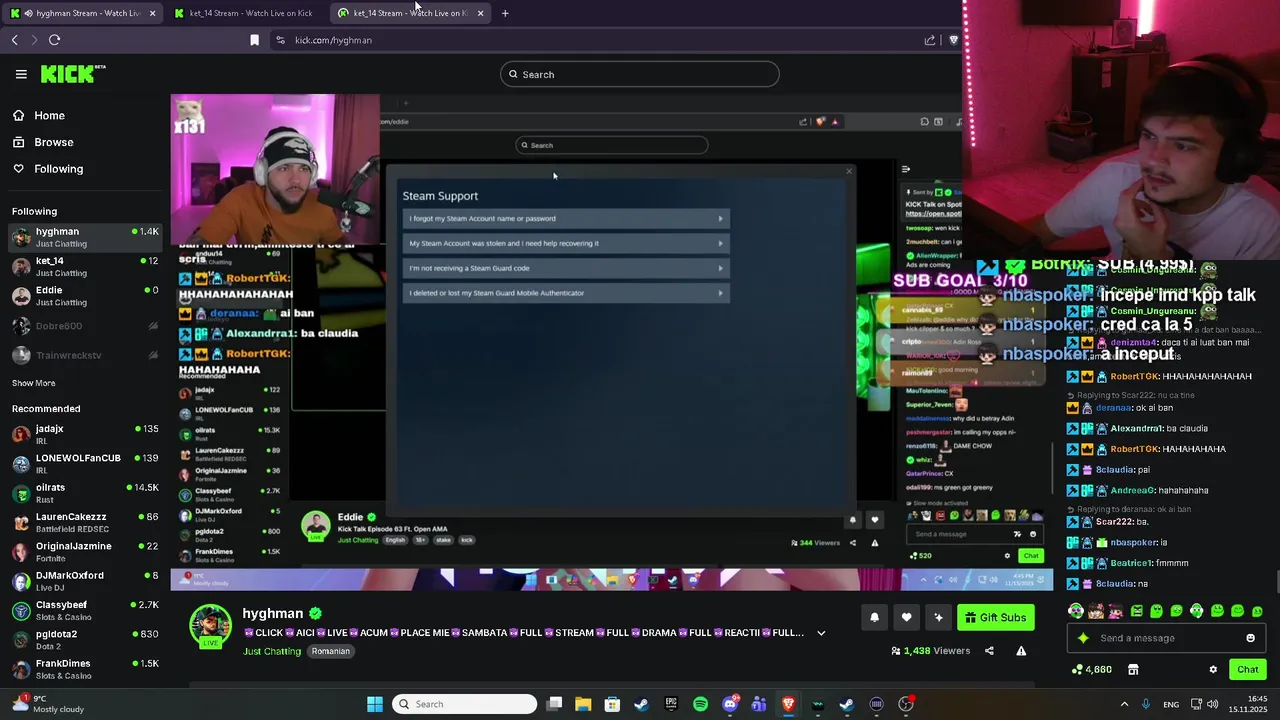Open the channel points shop icon

[1133, 669]
